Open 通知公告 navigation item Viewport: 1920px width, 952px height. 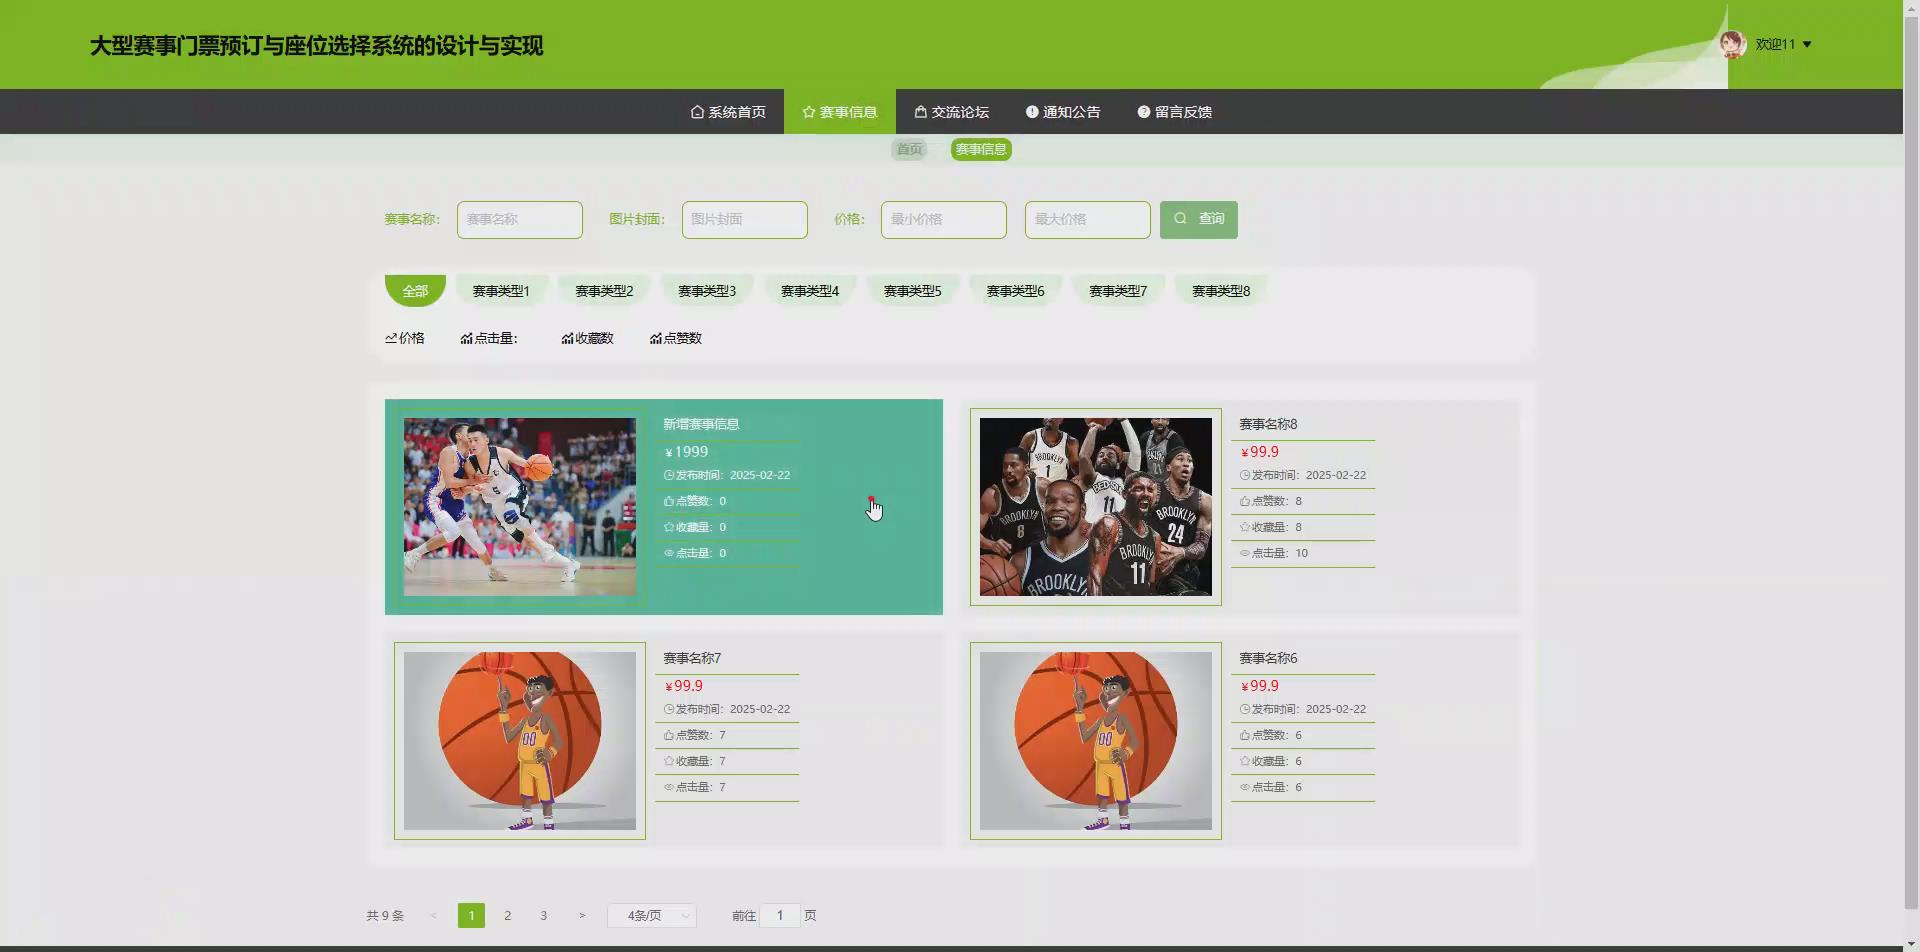1063,112
